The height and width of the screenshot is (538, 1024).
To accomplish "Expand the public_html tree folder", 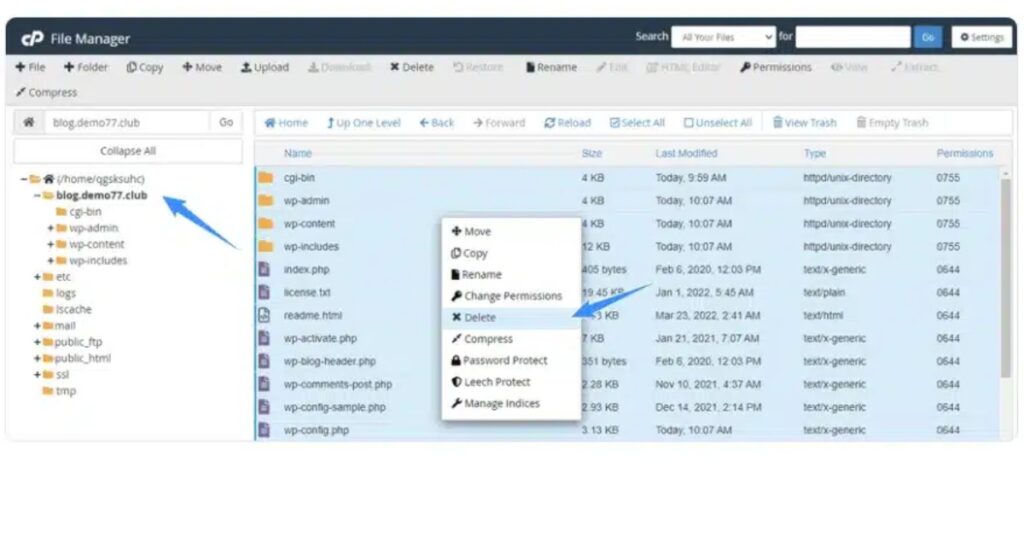I will [x=37, y=358].
